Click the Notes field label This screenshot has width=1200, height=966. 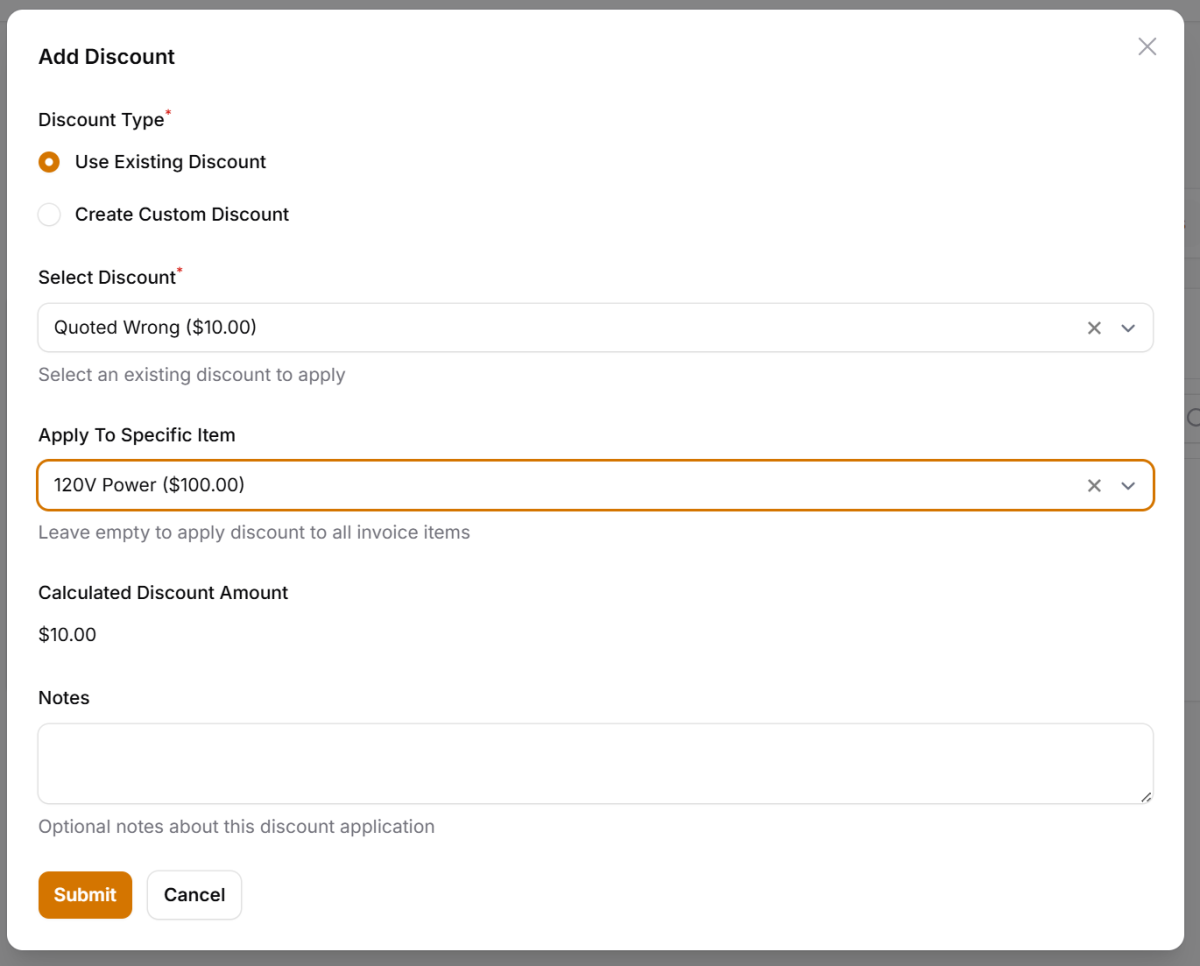click(64, 698)
